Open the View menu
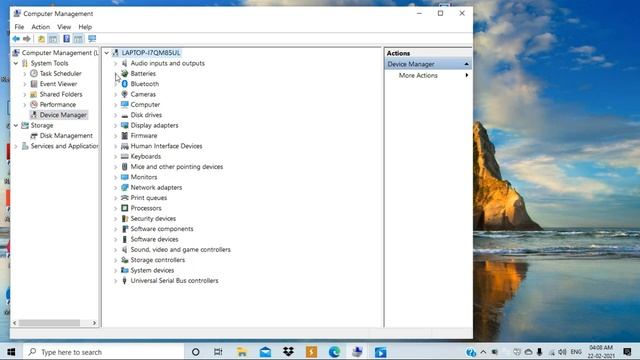 coord(64,27)
